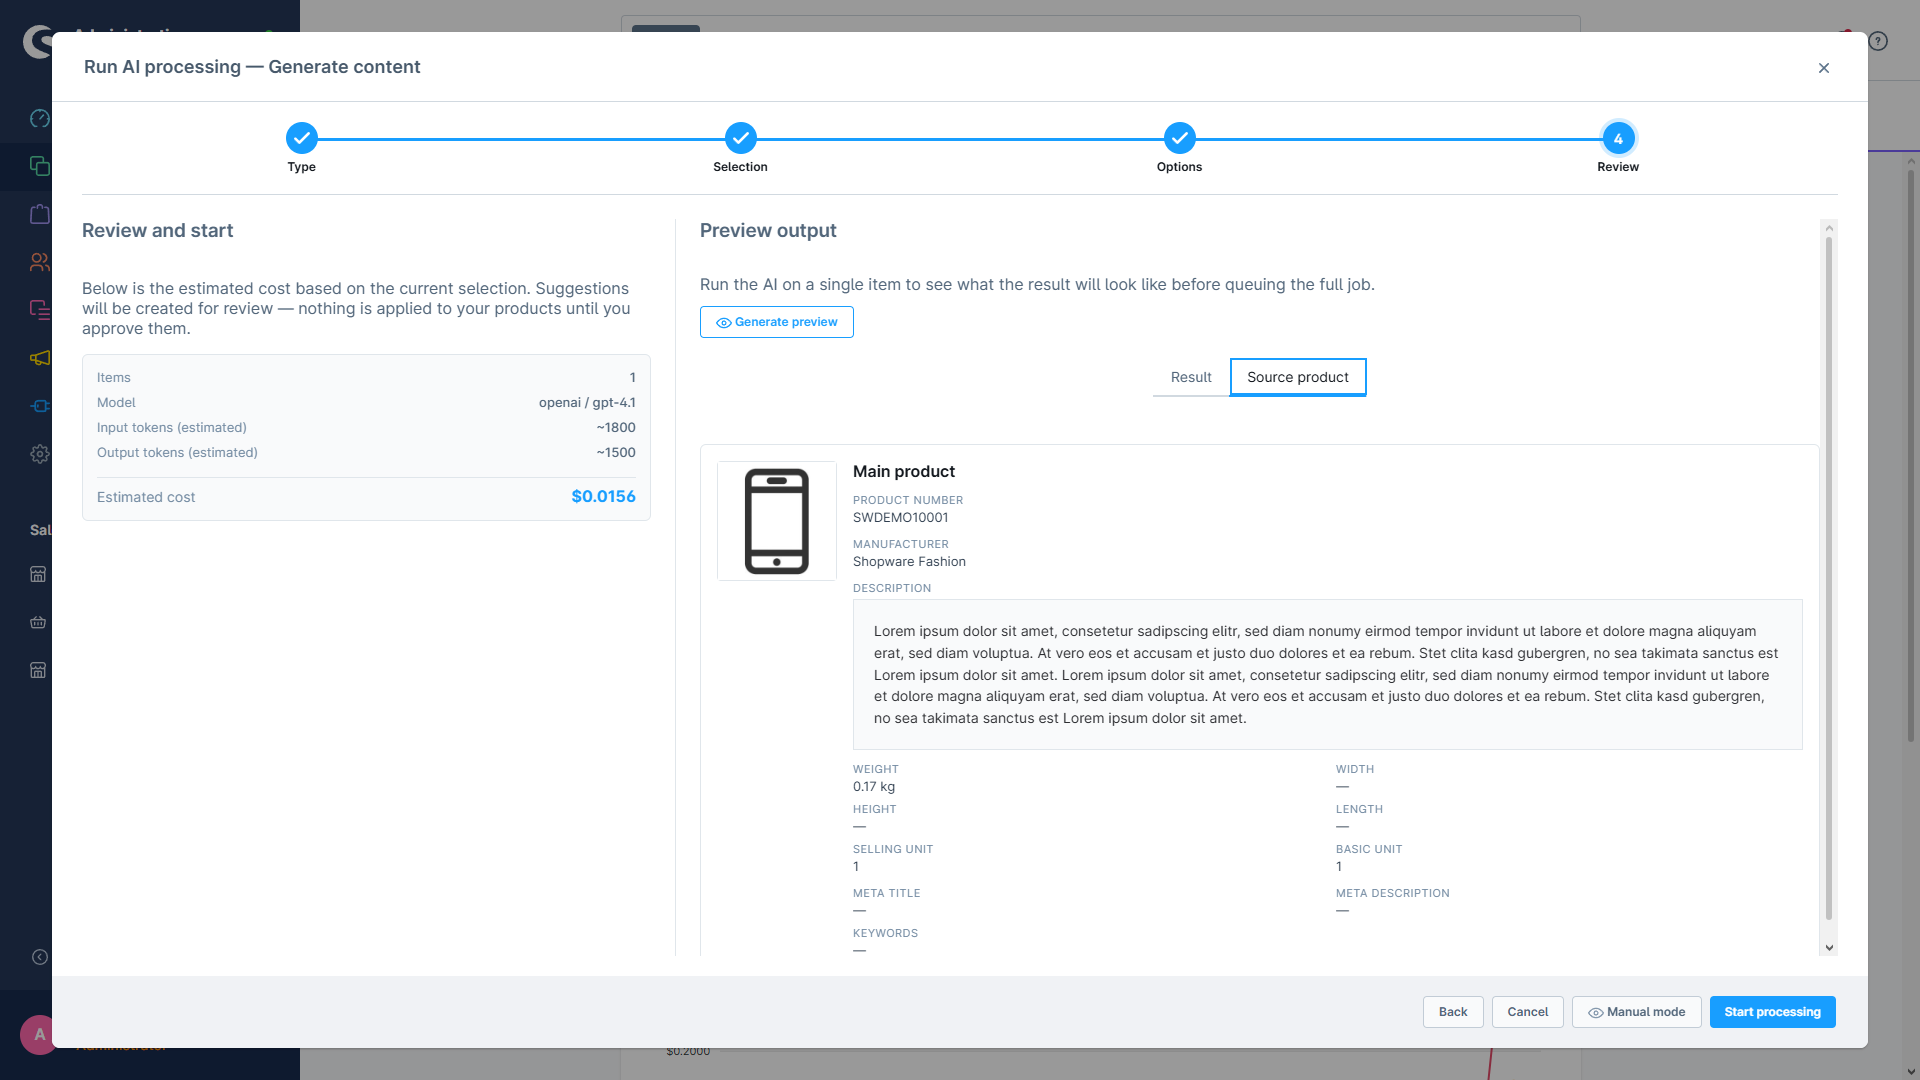1920x1080 pixels.
Task: Click the model value openai / gpt-4.1
Action: 587,403
